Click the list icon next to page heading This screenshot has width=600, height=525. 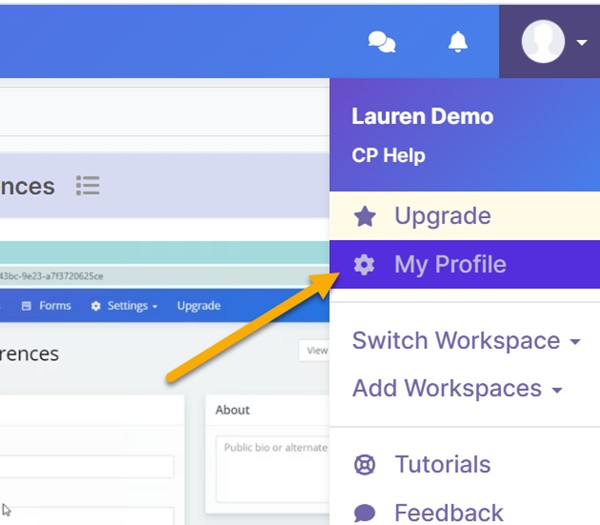[88, 186]
